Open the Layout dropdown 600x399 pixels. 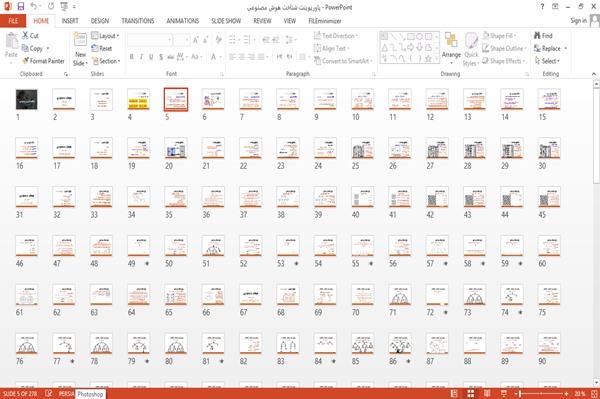(105, 36)
